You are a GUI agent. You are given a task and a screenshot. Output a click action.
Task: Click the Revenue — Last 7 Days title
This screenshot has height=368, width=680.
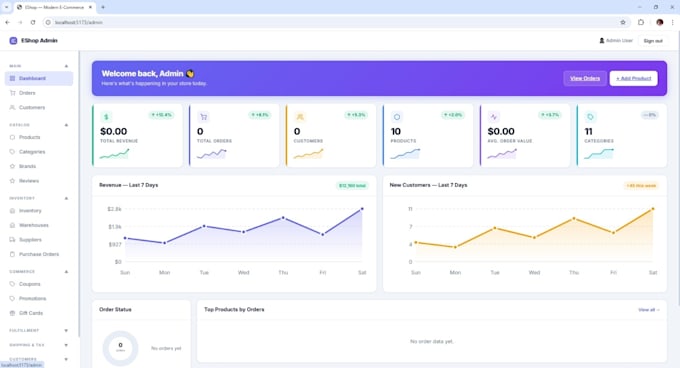[128, 185]
